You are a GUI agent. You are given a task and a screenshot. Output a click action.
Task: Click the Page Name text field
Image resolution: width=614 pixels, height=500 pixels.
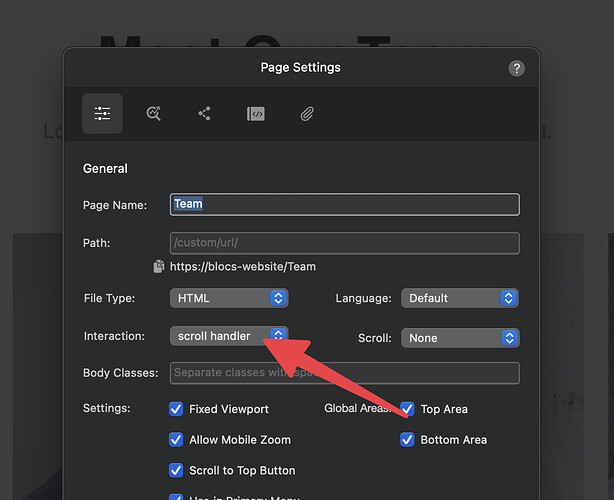click(x=344, y=204)
